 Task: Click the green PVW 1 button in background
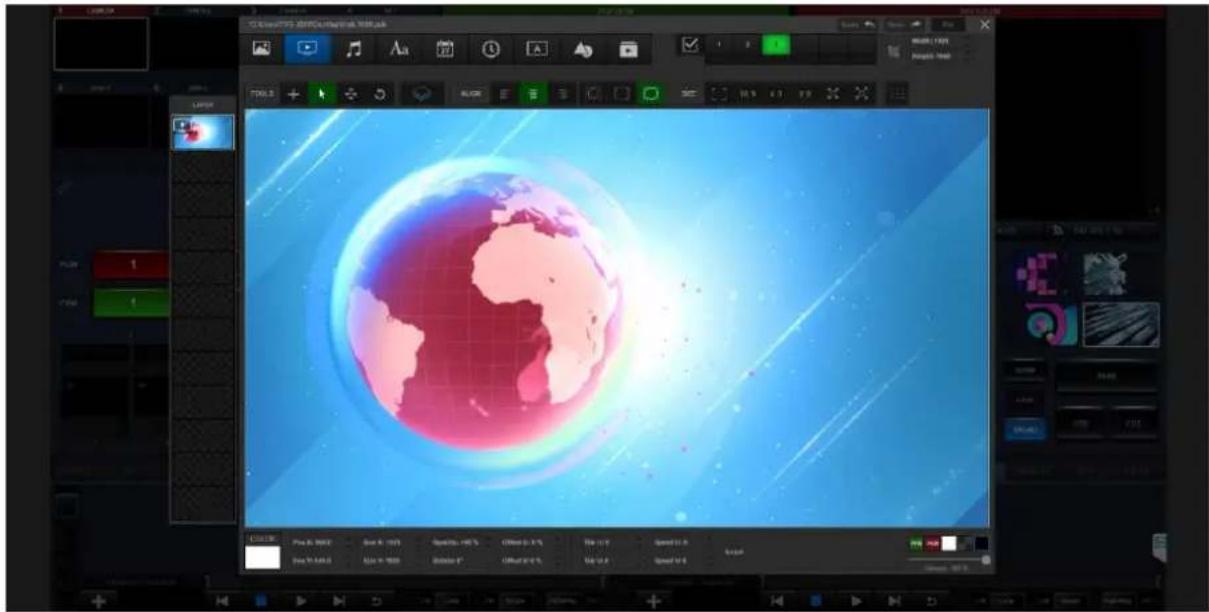[131, 304]
